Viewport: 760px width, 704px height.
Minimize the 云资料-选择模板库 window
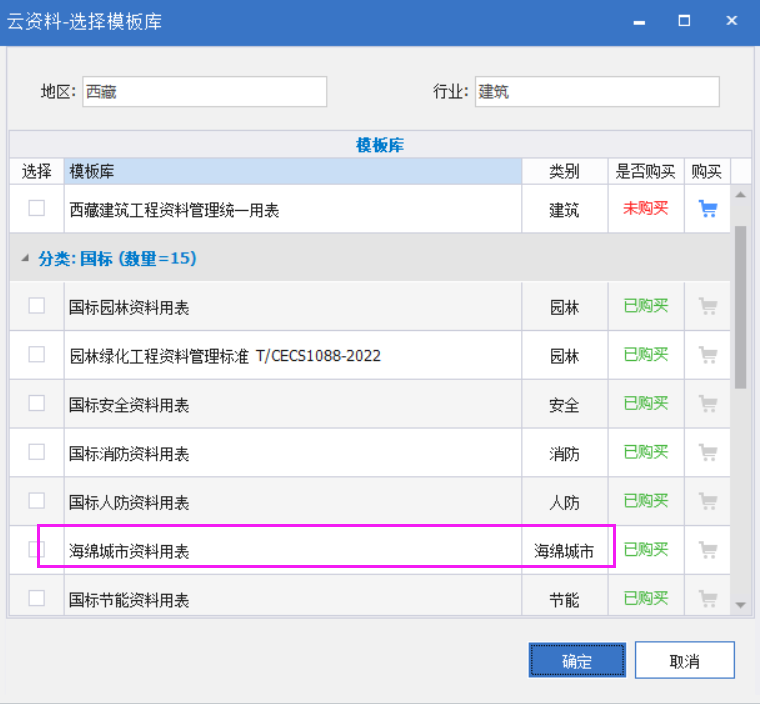click(x=639, y=21)
